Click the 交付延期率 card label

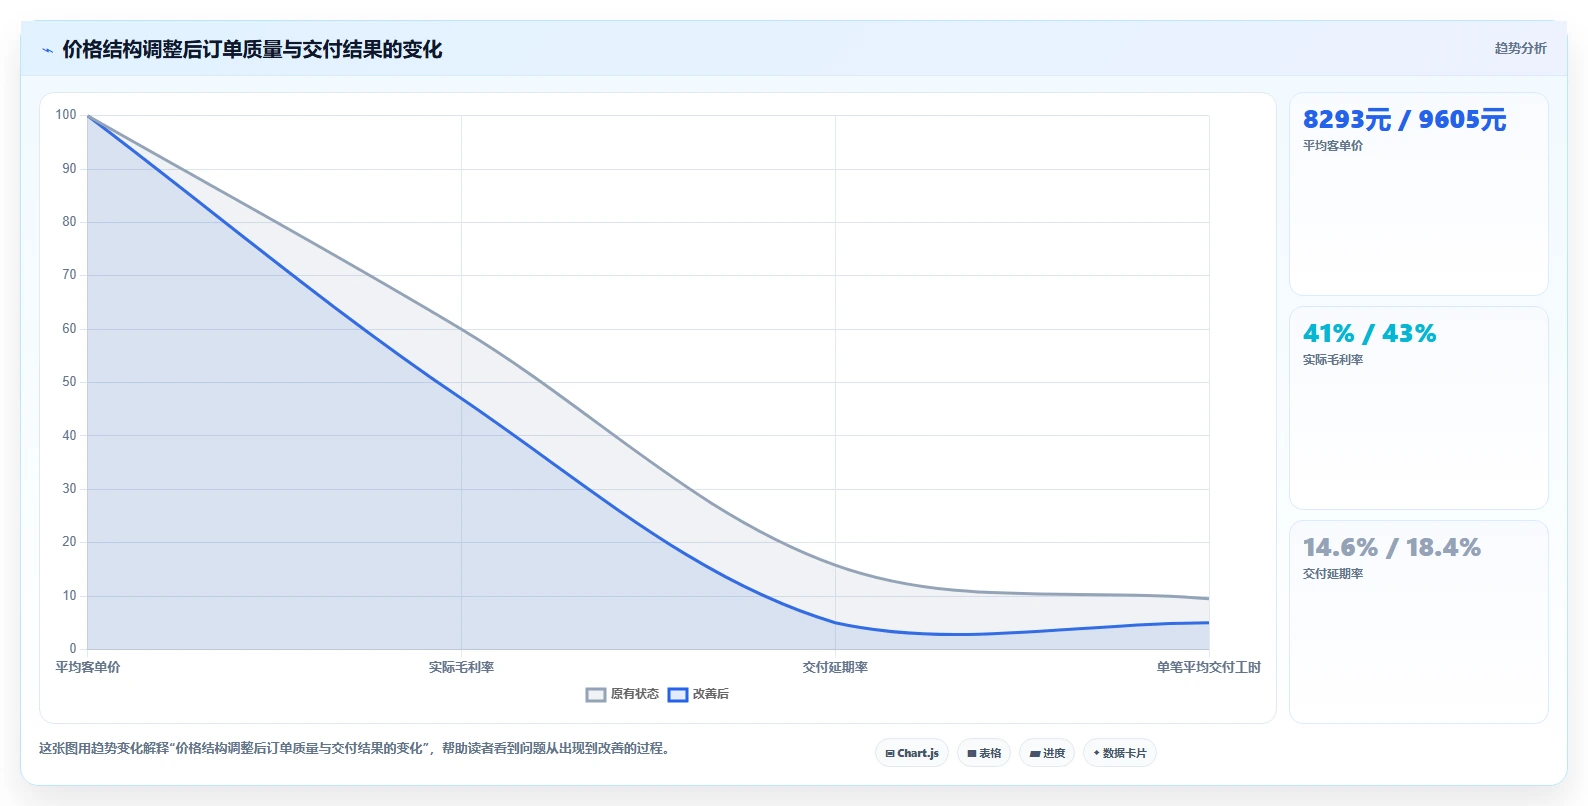1332,574
